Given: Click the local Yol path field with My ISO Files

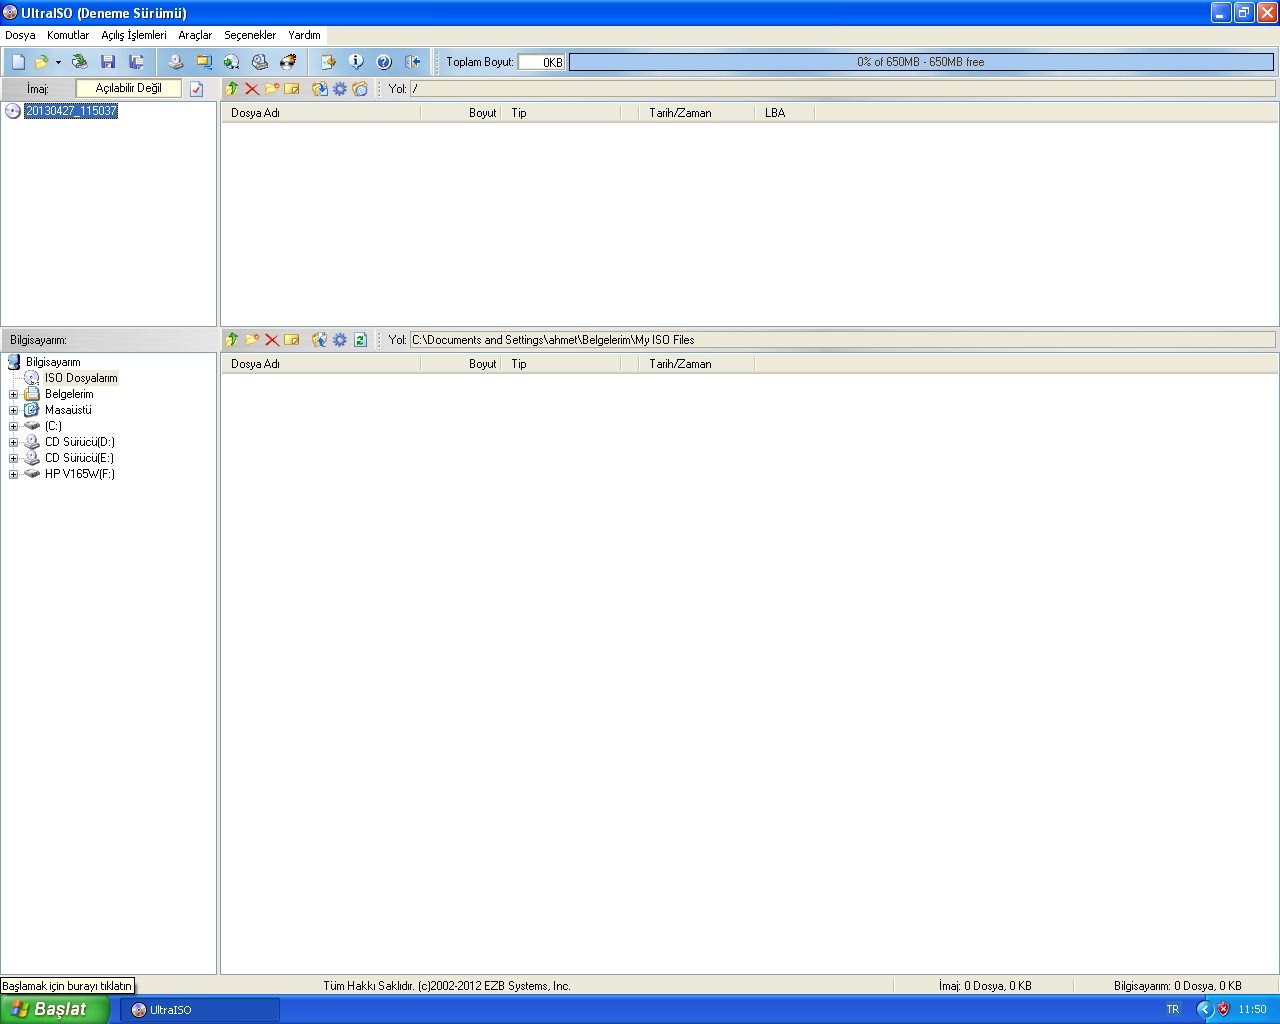Looking at the screenshot, I should [x=842, y=340].
